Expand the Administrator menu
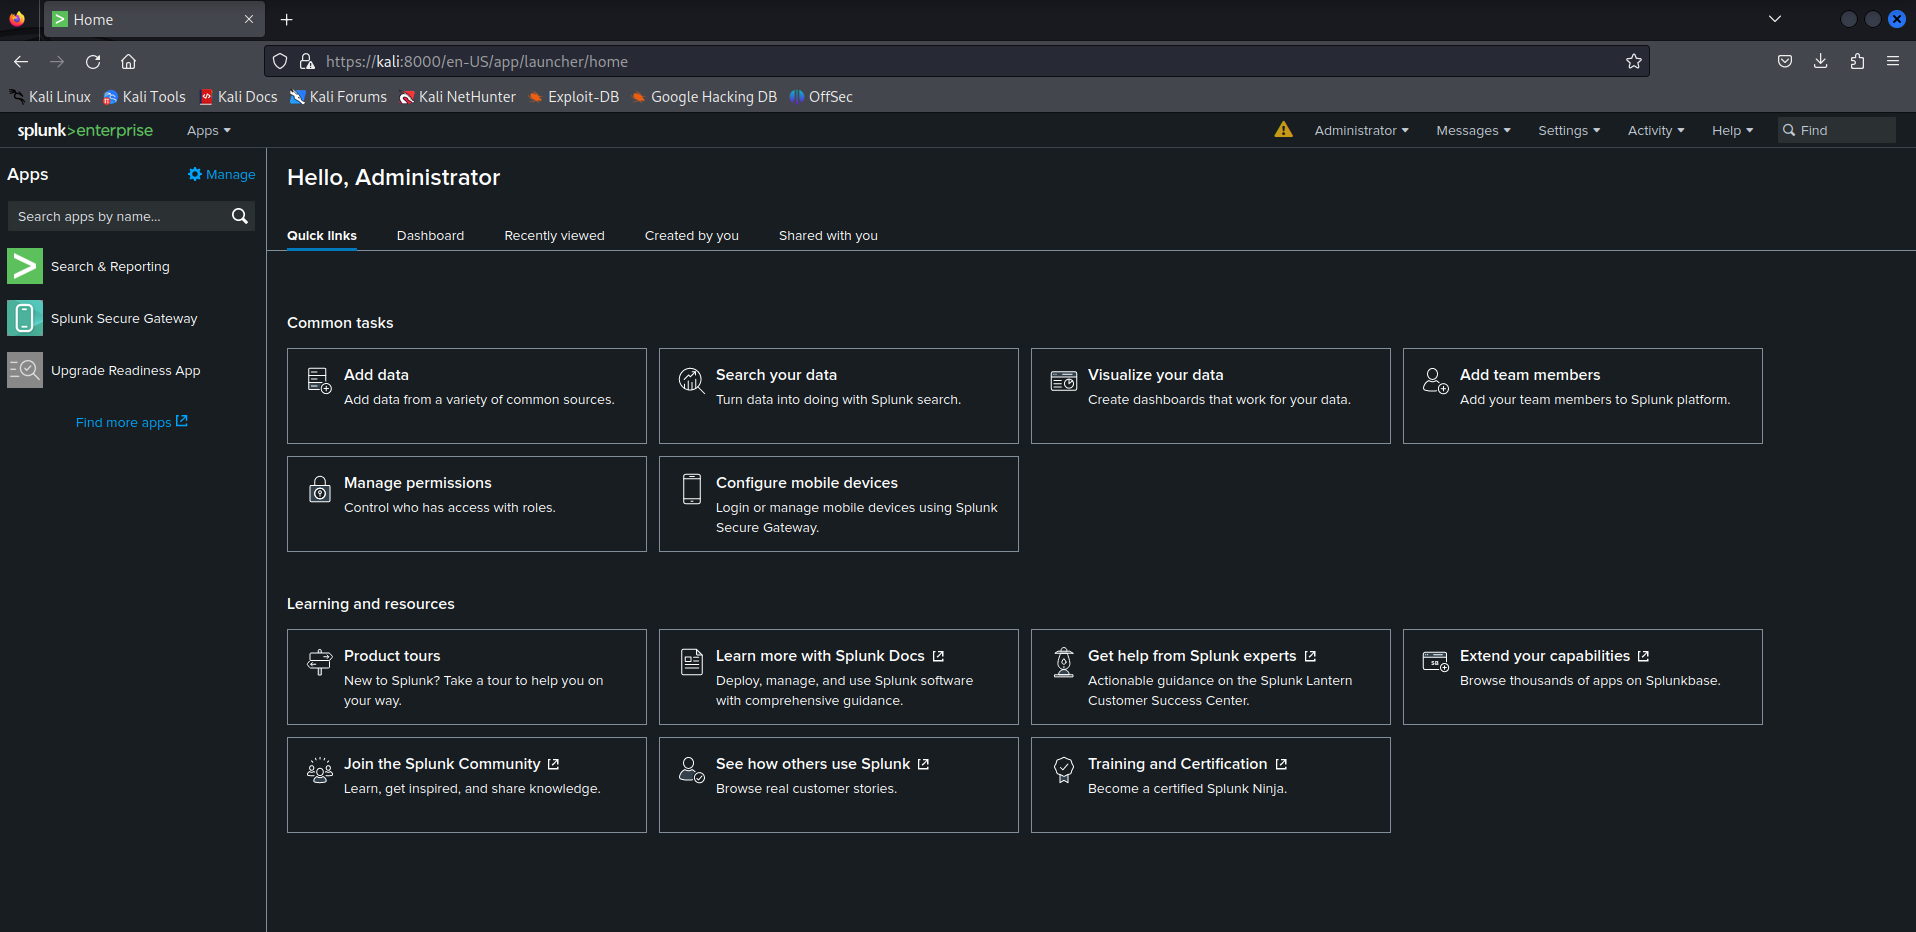This screenshot has width=1916, height=932. [1360, 130]
